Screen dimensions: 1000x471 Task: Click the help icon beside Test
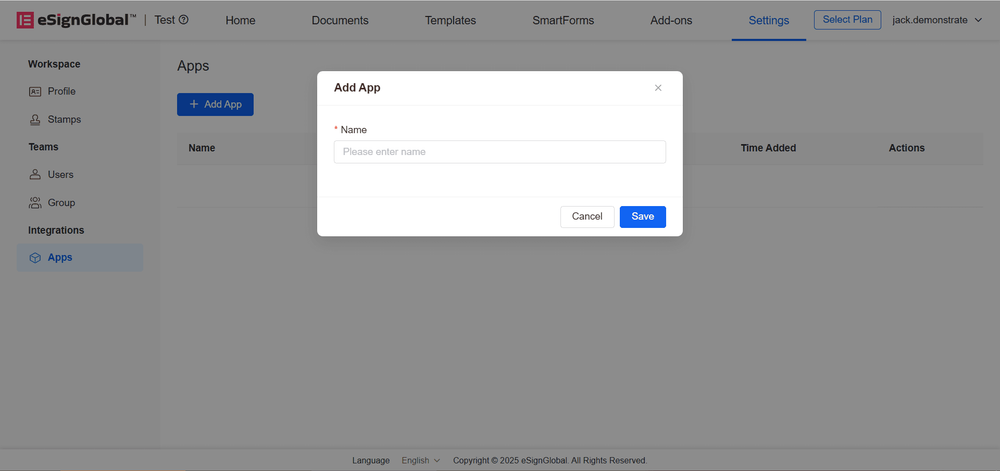point(184,20)
